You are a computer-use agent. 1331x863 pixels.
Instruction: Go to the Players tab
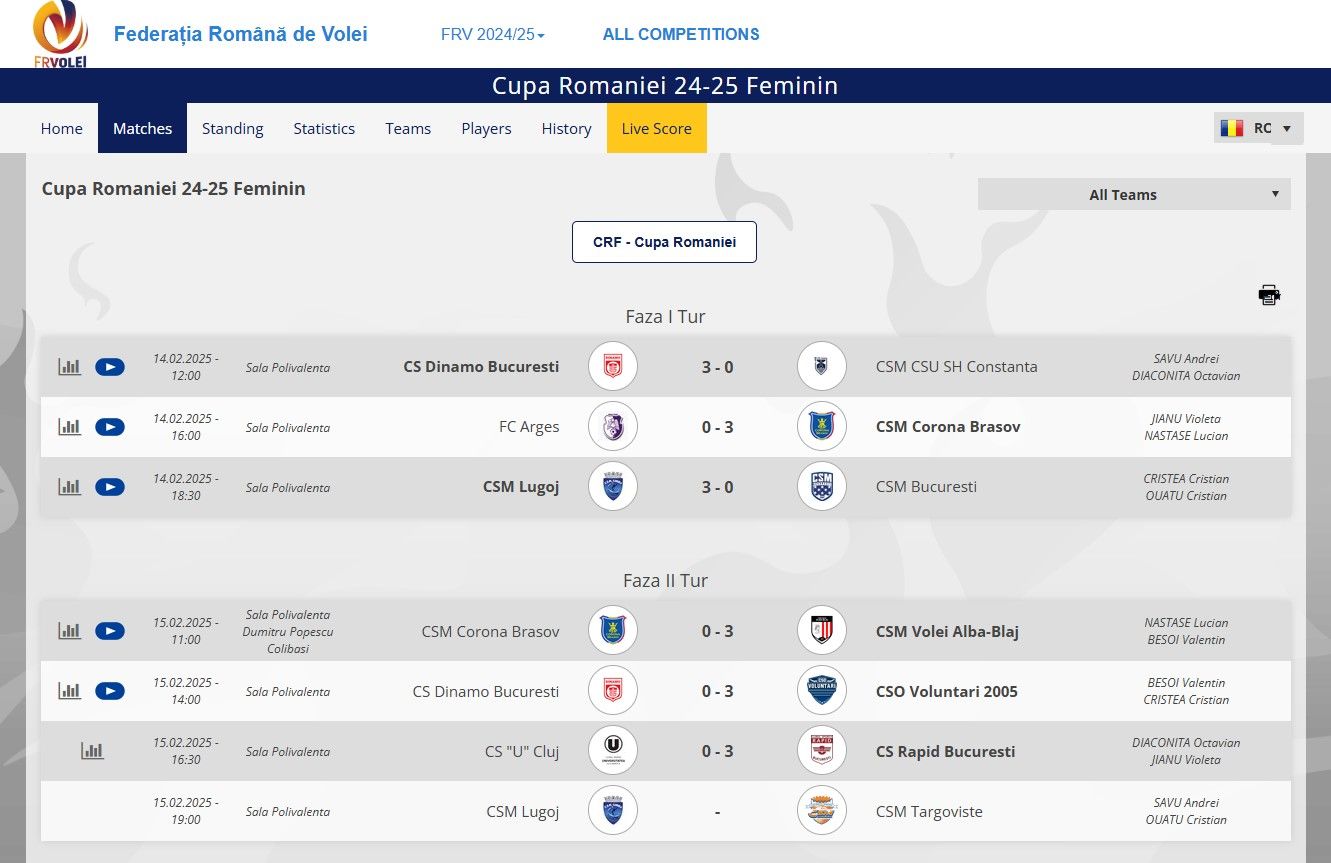[x=486, y=129]
